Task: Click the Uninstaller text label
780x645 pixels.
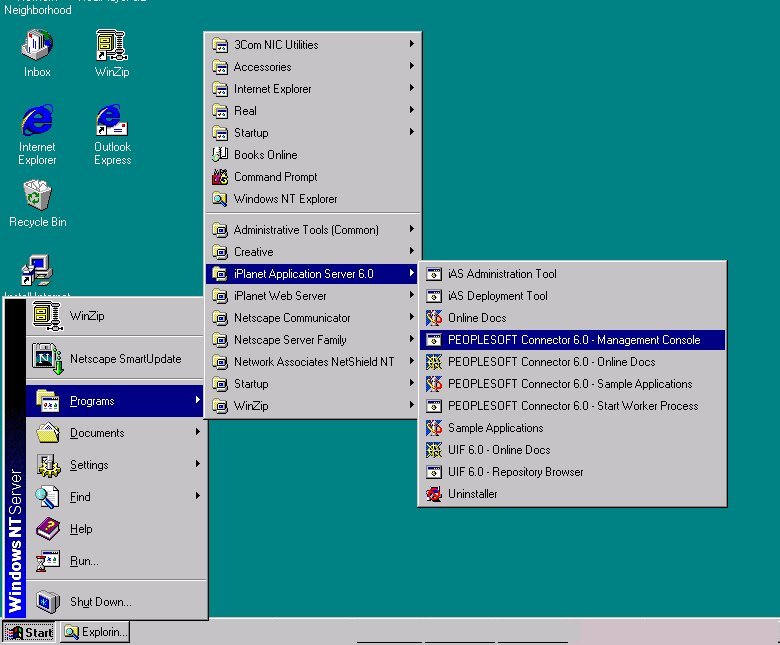Action: tap(473, 494)
